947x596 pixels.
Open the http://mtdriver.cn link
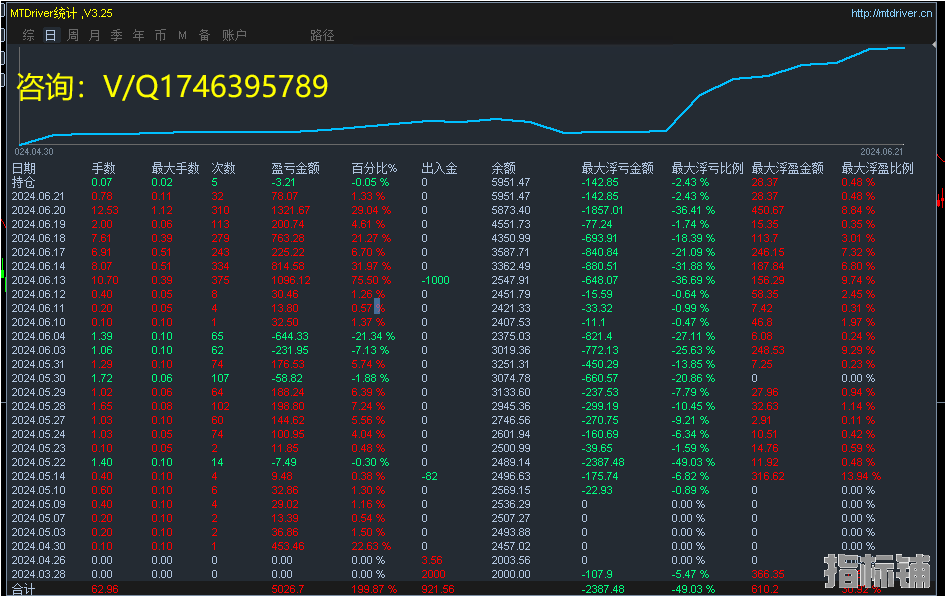tap(891, 13)
